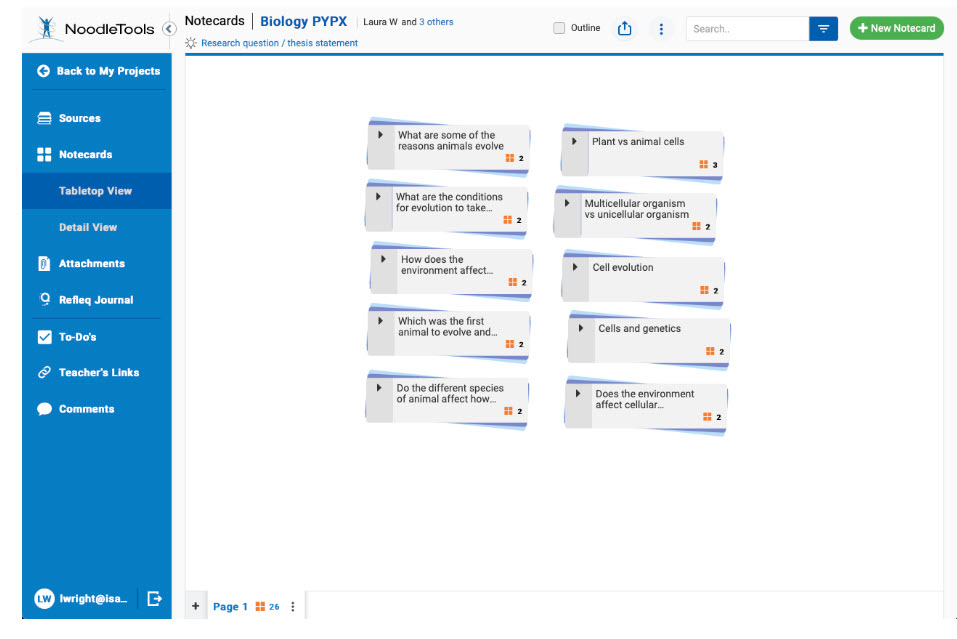Image resolution: width=957 pixels, height=639 pixels.
Task: Select the Page 1 tab
Action: 230,607
